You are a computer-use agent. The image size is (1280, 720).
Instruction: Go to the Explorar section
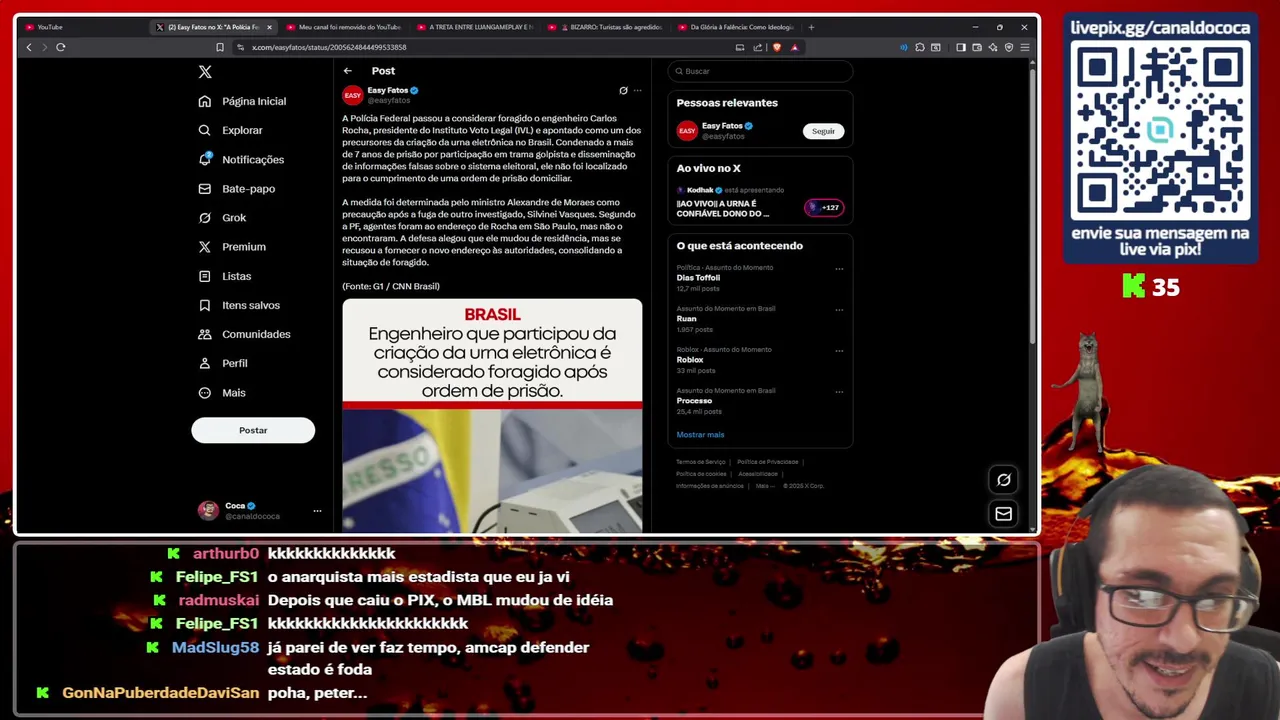[231, 130]
